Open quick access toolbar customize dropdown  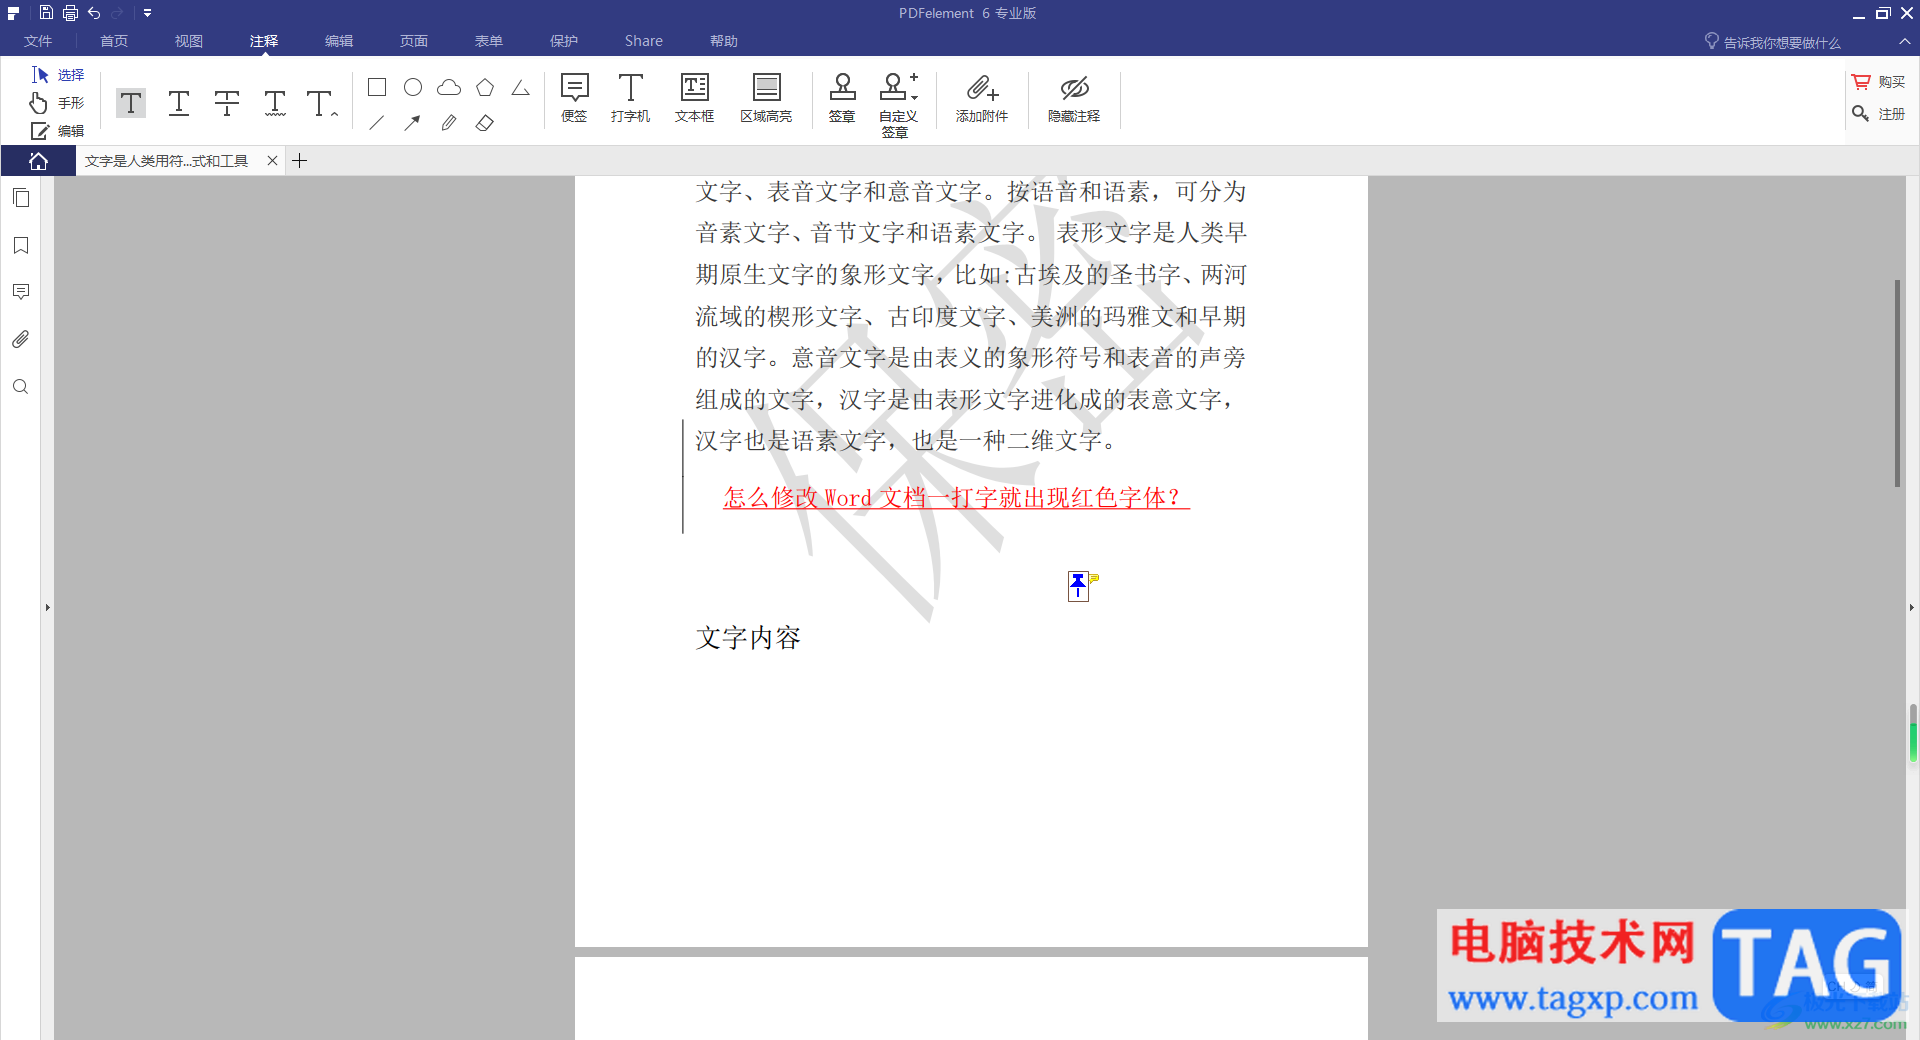[147, 13]
